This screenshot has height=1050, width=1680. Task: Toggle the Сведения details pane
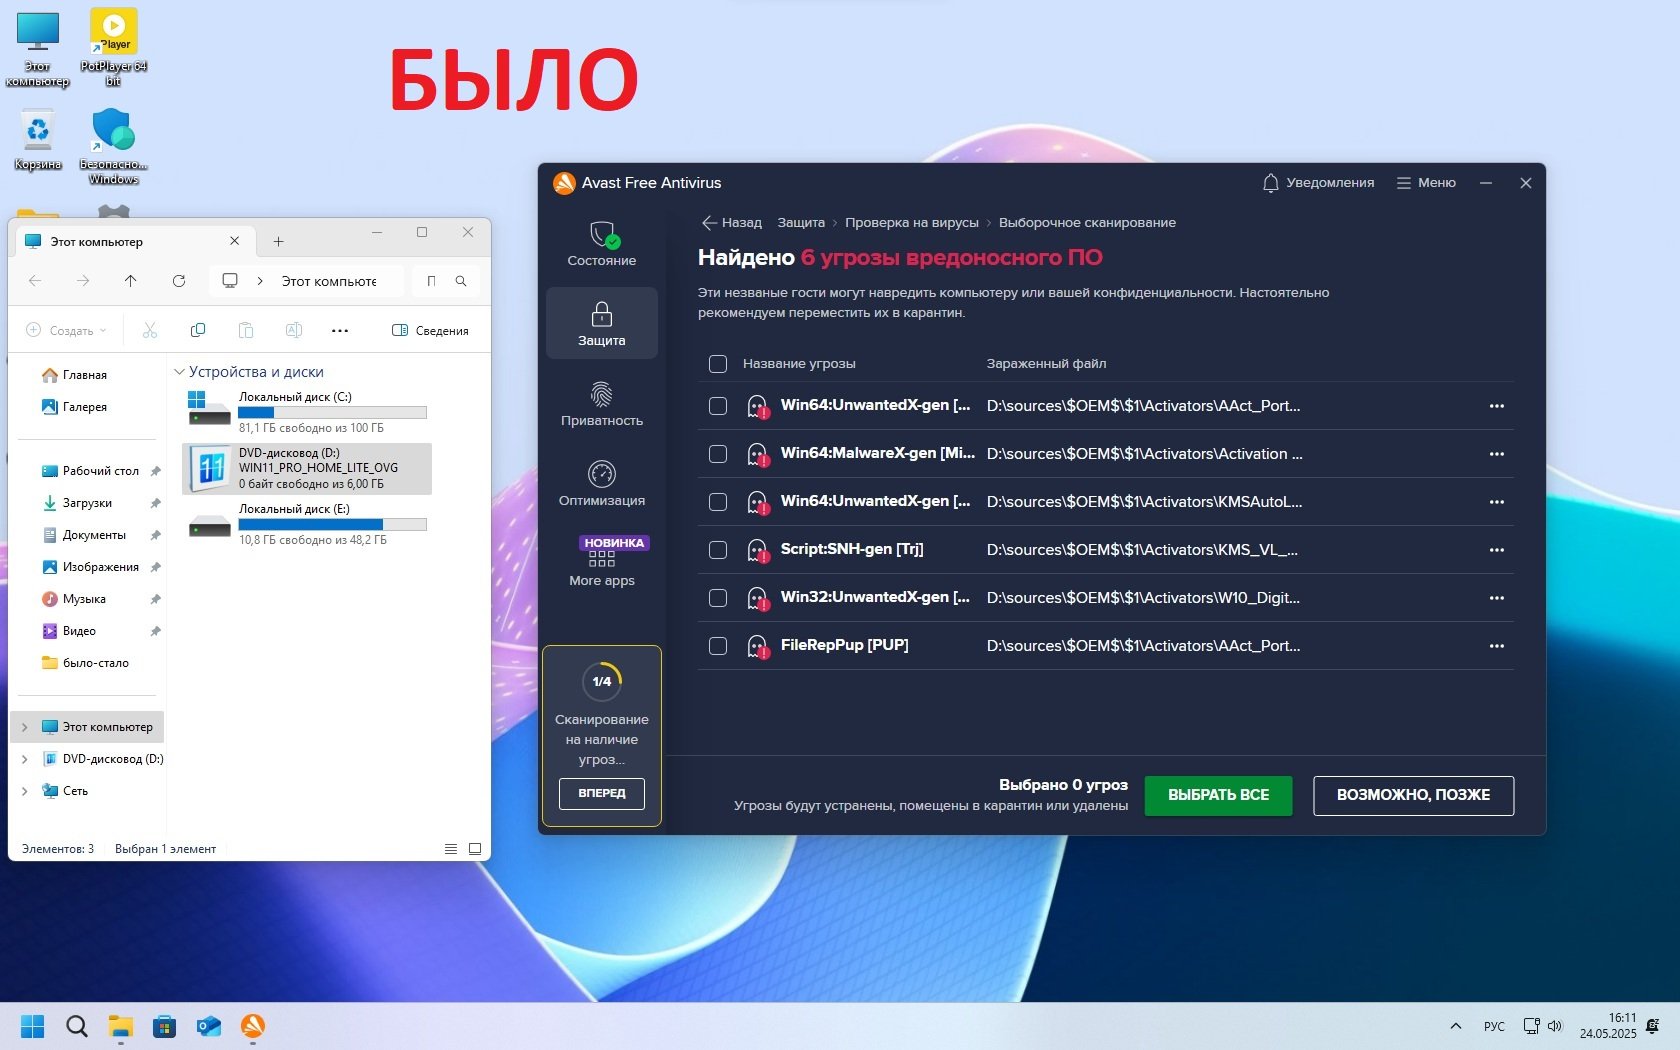[431, 330]
